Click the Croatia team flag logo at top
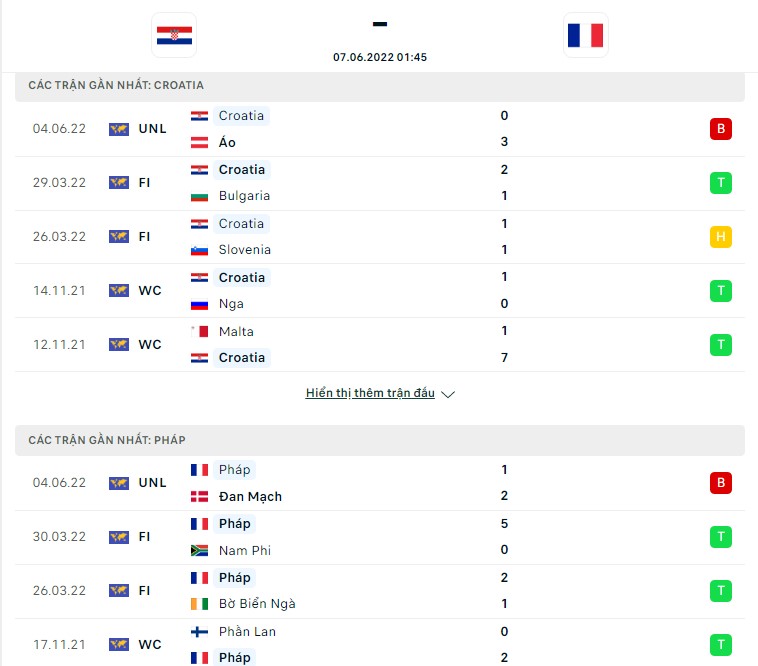Screen dimensions: 758x666 (174, 35)
